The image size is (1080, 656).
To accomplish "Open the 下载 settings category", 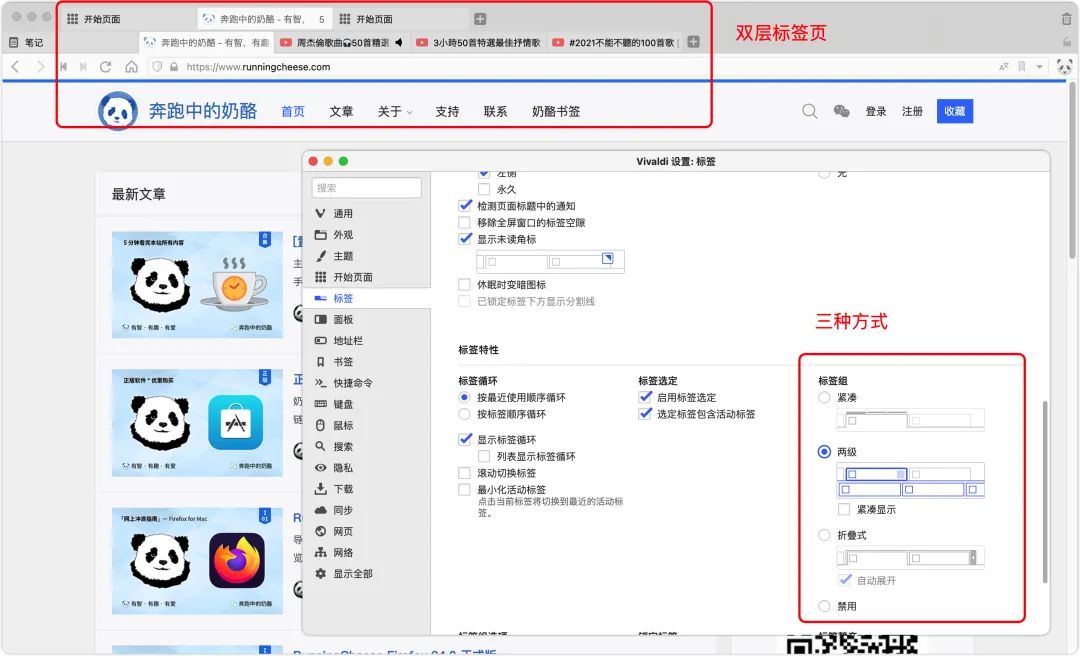I will coord(342,489).
